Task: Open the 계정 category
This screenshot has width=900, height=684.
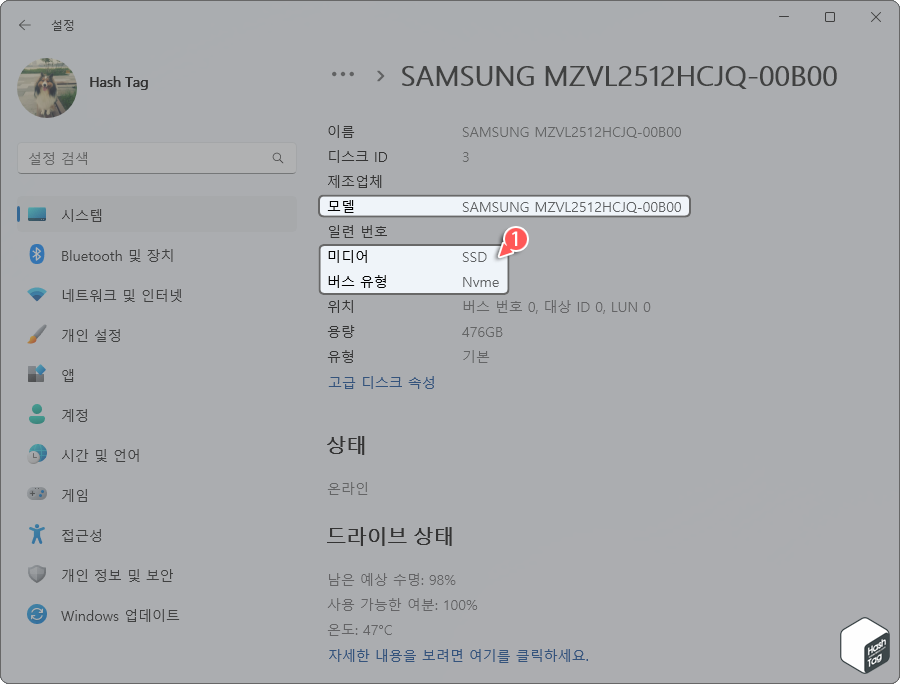Action: pyautogui.click(x=157, y=415)
